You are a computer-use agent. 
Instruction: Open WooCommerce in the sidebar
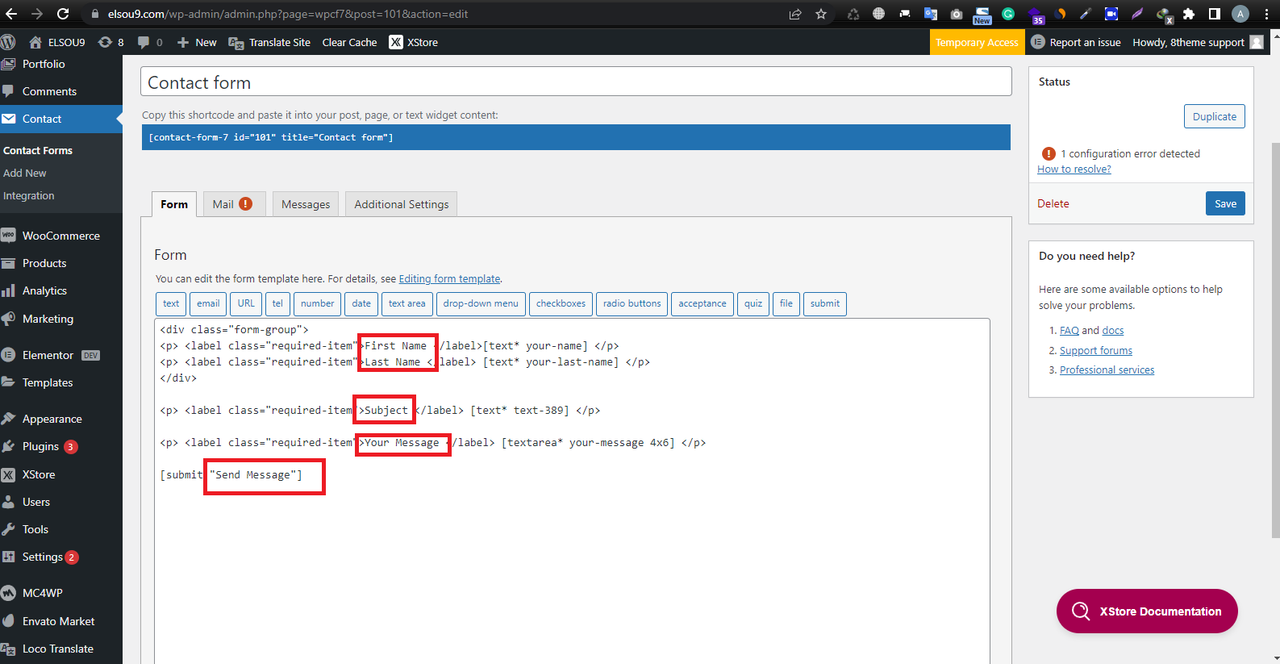(x=61, y=236)
